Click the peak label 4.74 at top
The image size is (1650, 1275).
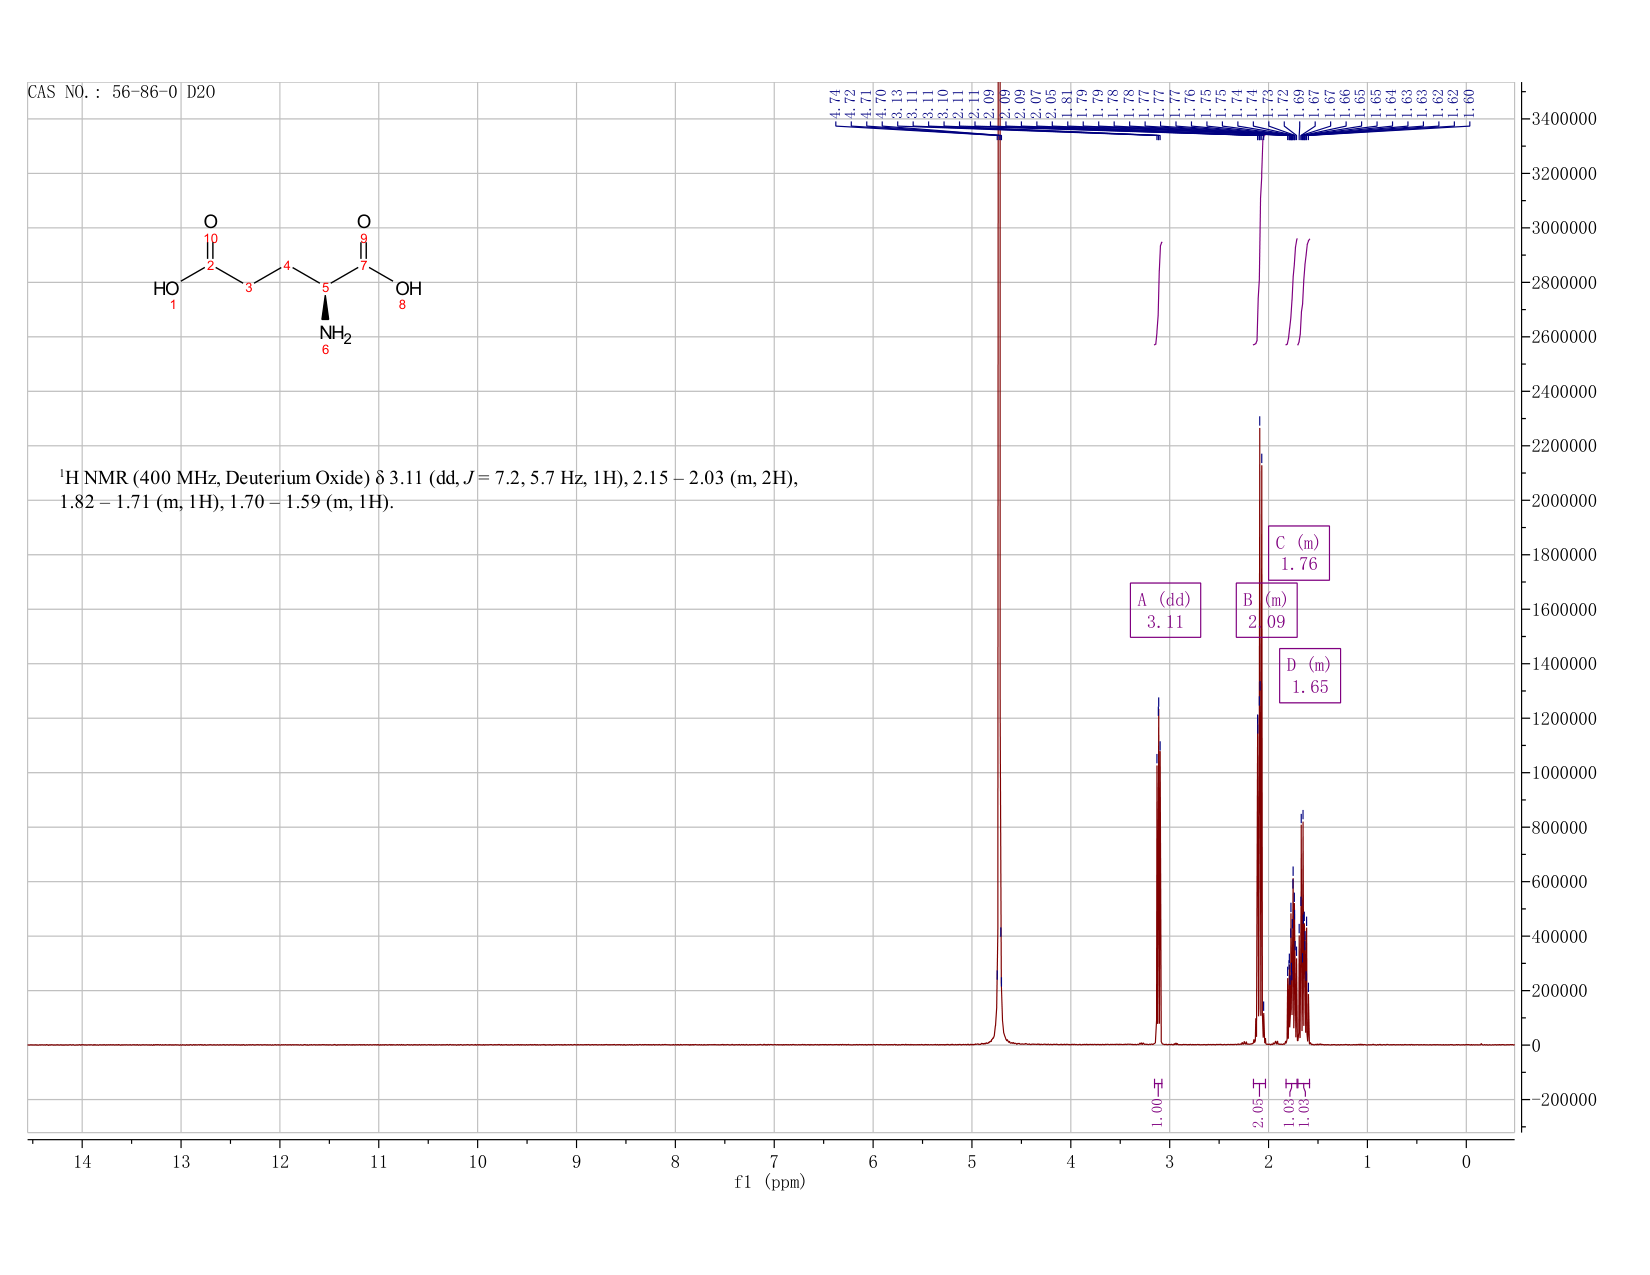coord(835,103)
